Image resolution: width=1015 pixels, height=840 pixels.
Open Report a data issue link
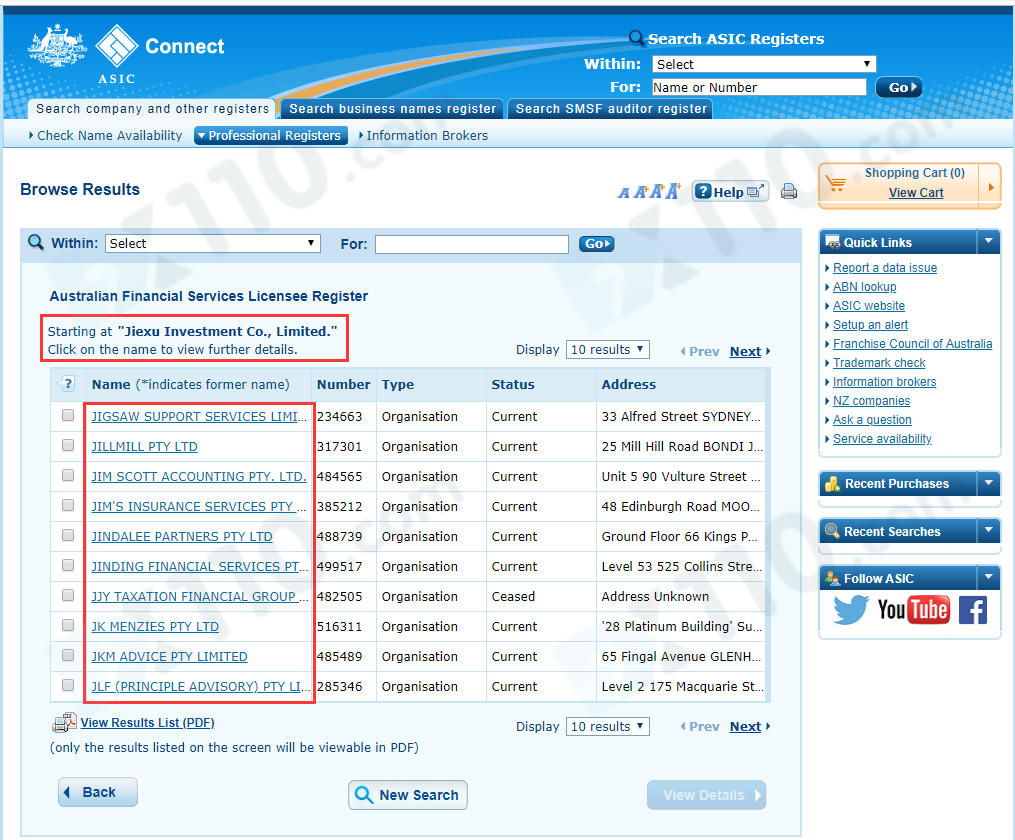click(884, 267)
